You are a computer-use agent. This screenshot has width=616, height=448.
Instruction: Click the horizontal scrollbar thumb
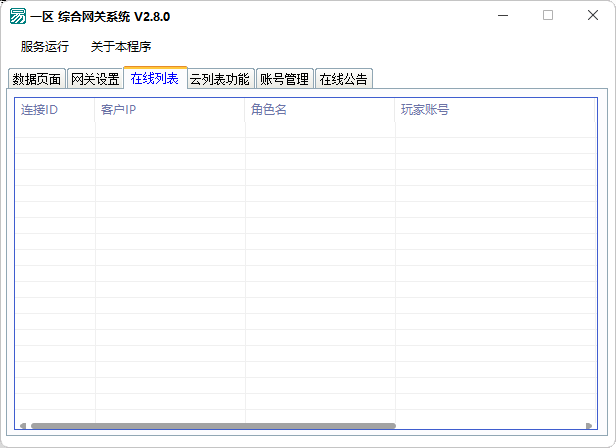210,426
